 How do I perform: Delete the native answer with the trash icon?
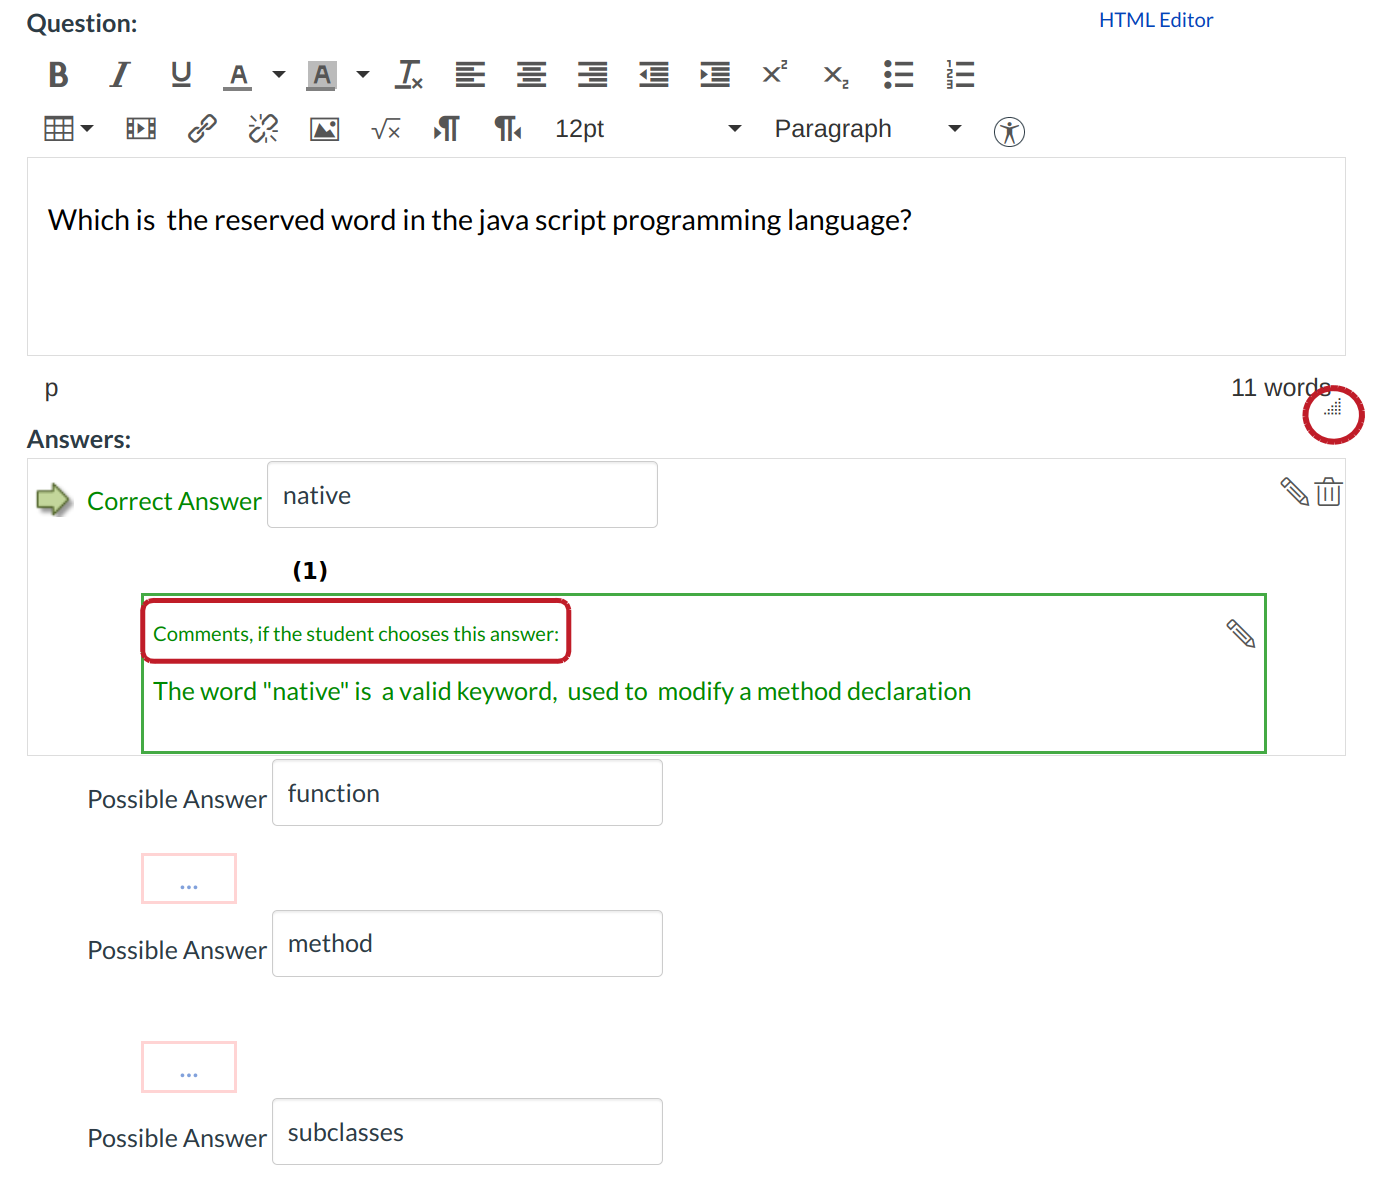[x=1328, y=492]
